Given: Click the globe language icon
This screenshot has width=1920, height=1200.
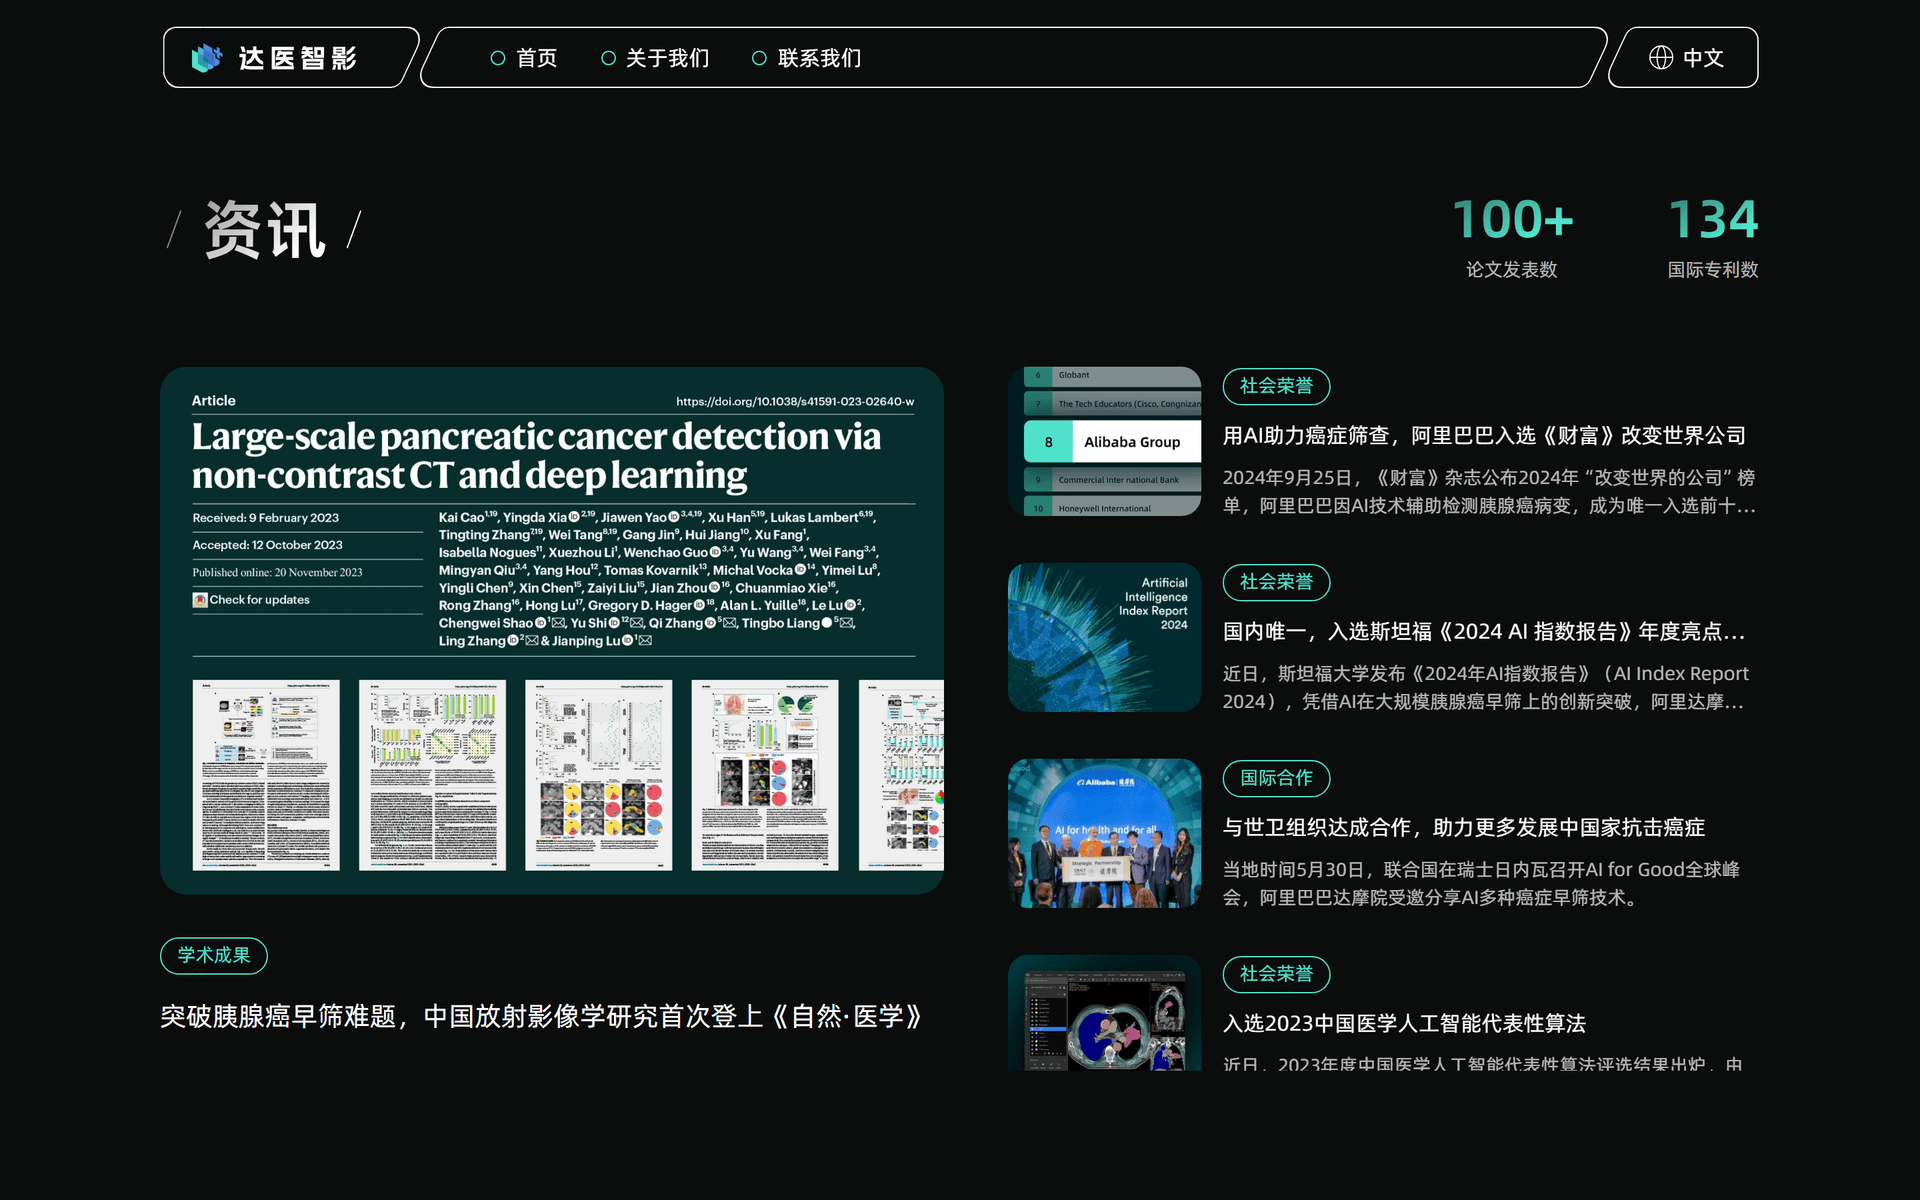Looking at the screenshot, I should (x=1661, y=58).
